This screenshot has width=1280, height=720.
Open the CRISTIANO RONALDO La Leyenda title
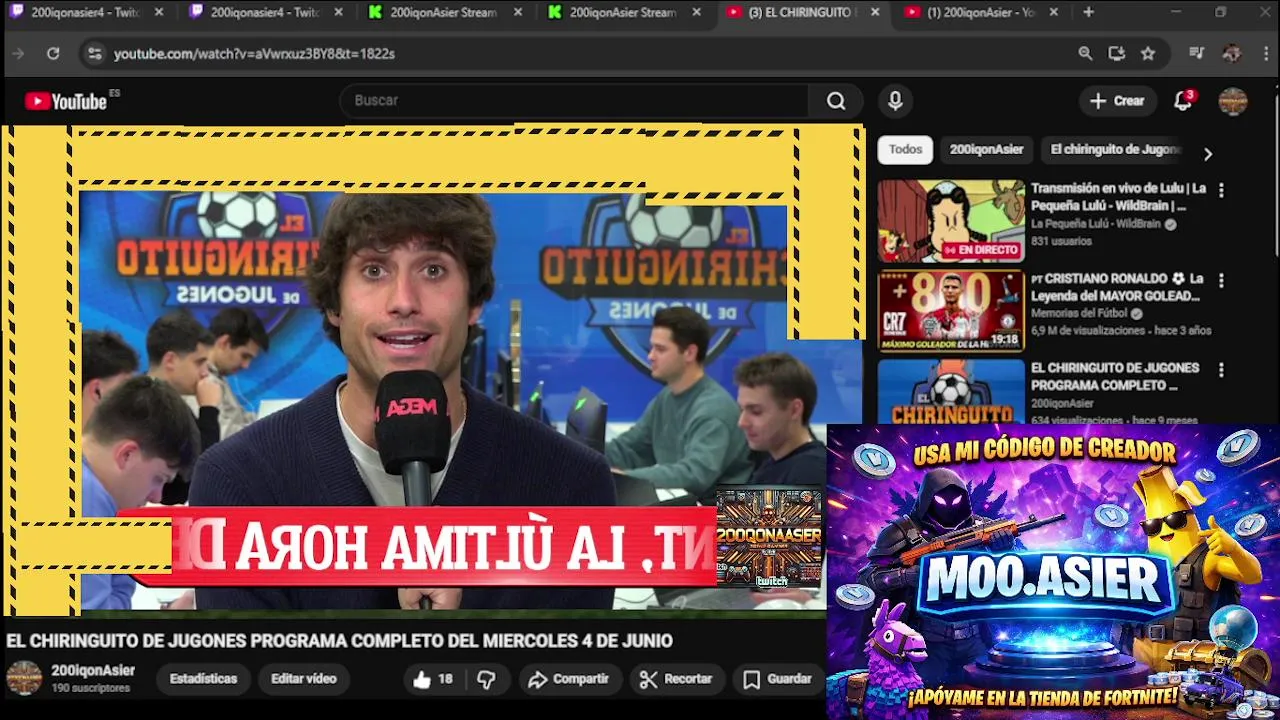(x=1116, y=287)
